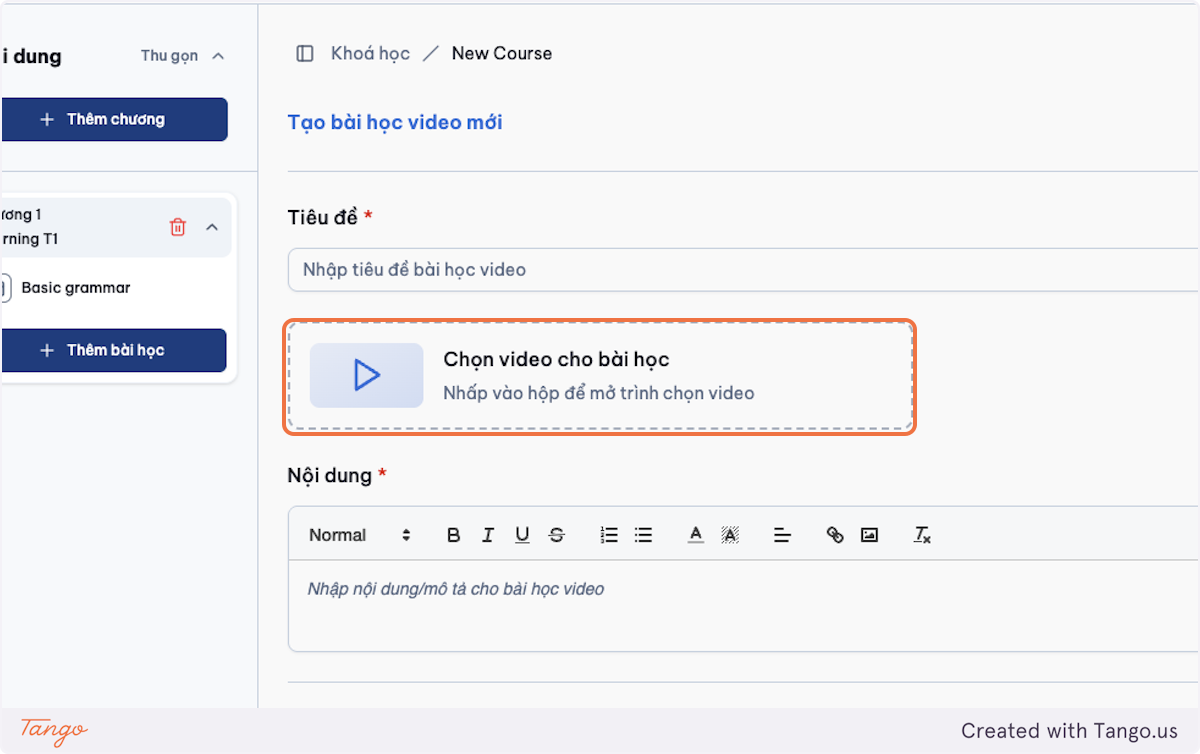The image size is (1200, 754).
Task: Delete the chapter with the red trash icon
Action: click(178, 227)
